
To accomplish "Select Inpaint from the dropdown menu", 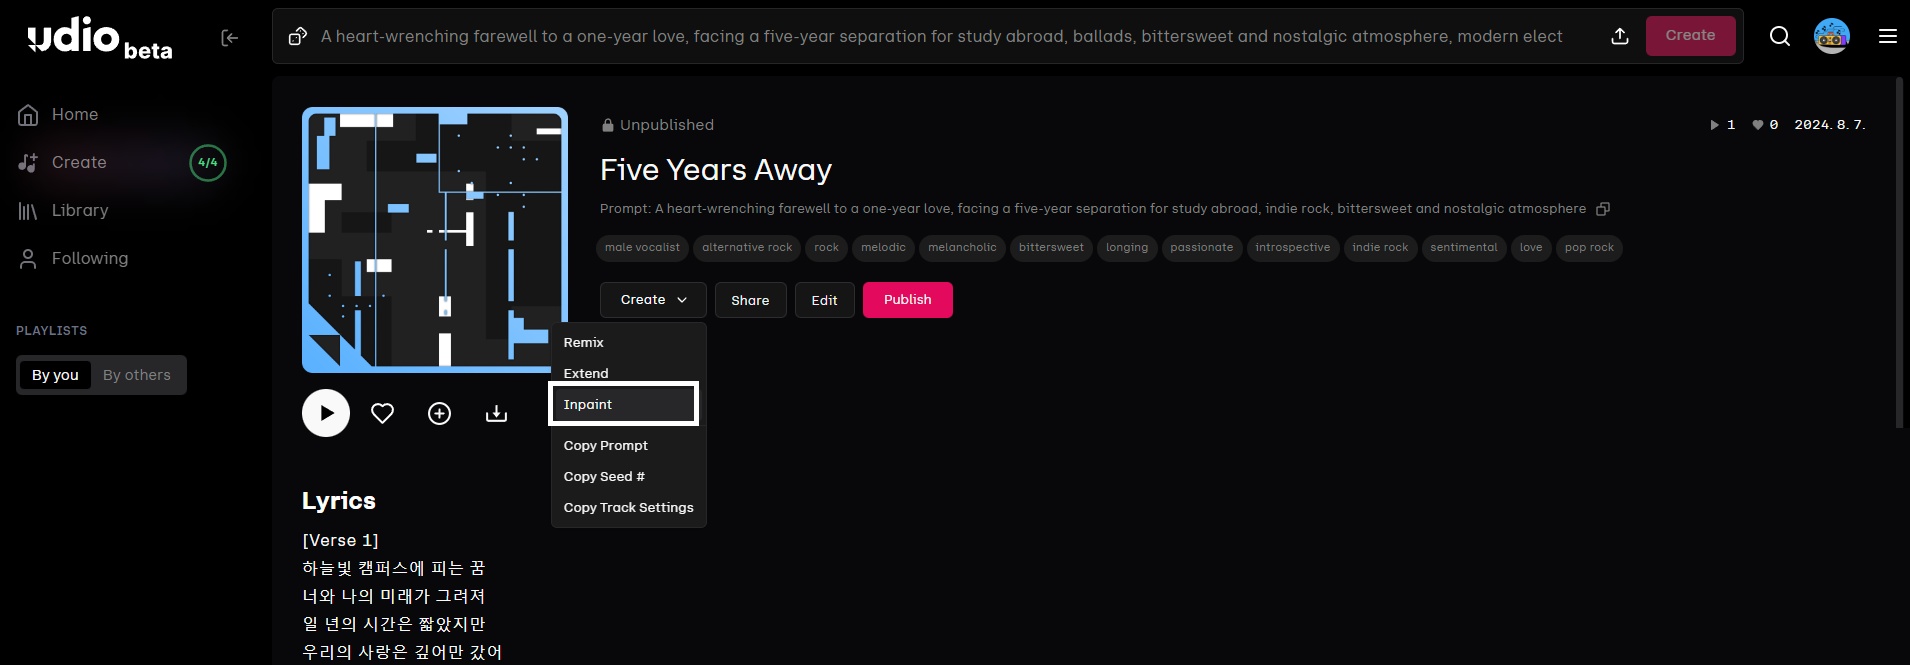I will [623, 404].
